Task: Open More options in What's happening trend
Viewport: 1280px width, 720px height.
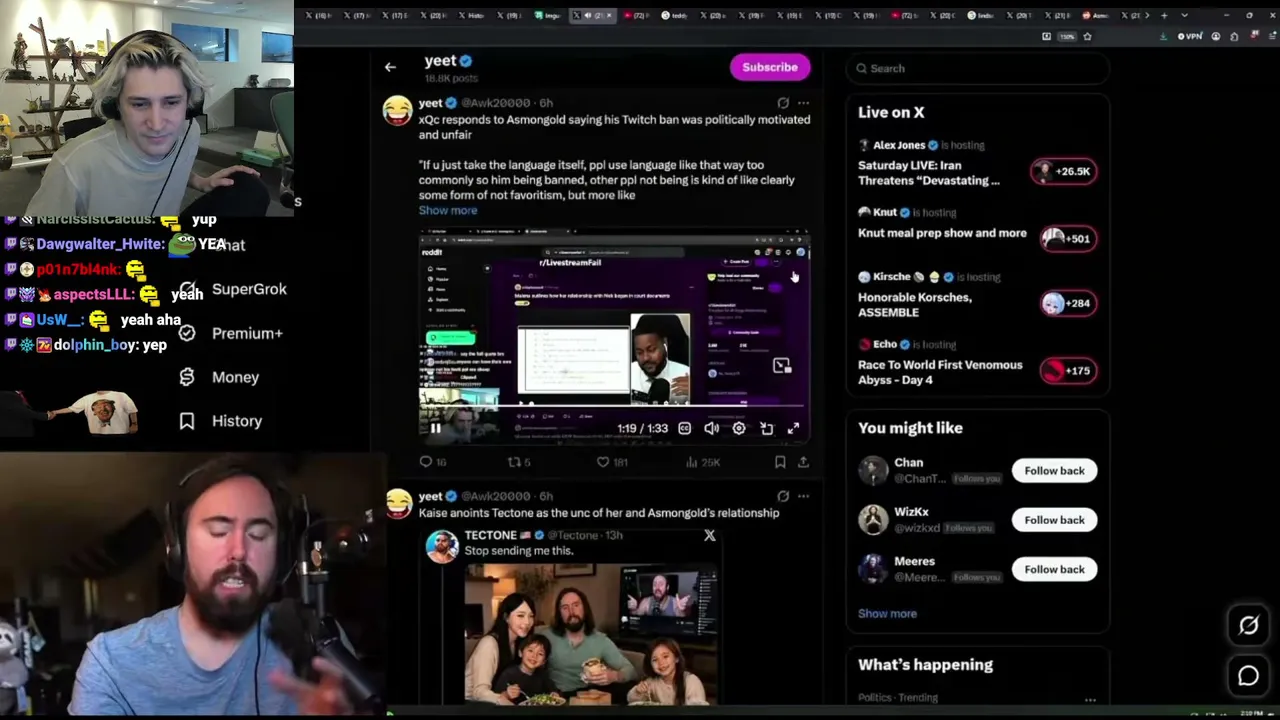Action: pos(1090,699)
